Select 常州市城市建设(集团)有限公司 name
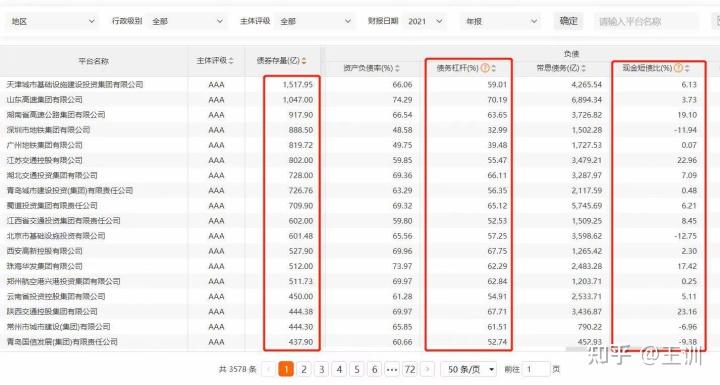The height and width of the screenshot is (385, 720). tap(58, 327)
